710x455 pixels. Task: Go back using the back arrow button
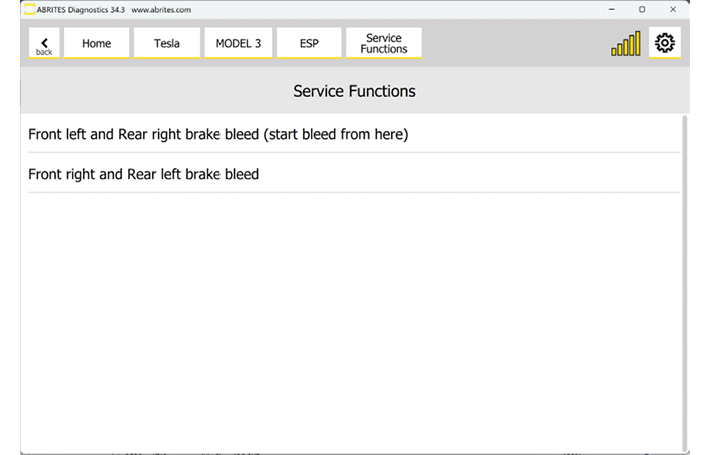tap(44, 43)
